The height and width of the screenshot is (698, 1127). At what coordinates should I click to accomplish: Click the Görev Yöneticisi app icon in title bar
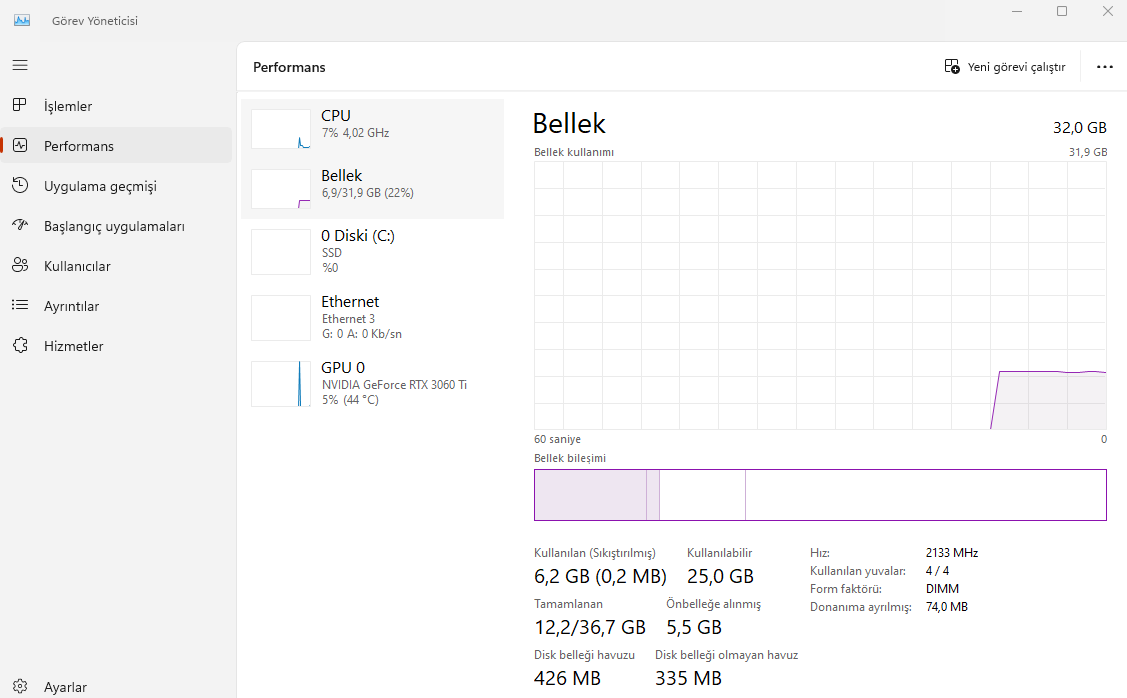(x=22, y=20)
